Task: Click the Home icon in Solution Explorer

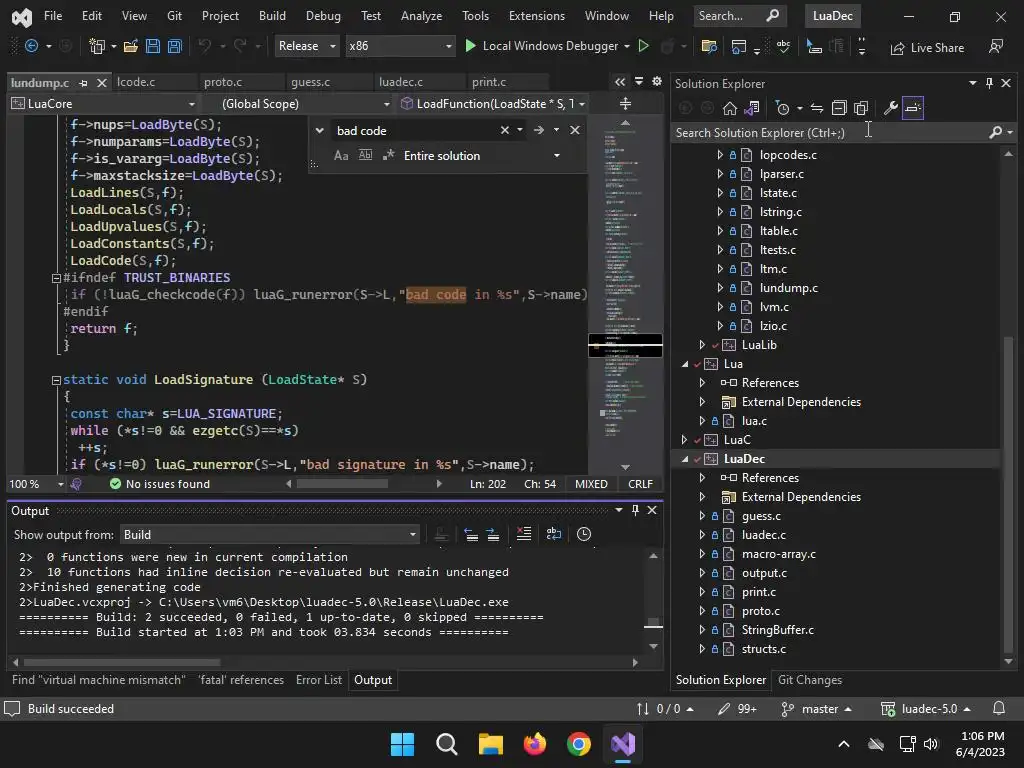Action: (729, 108)
